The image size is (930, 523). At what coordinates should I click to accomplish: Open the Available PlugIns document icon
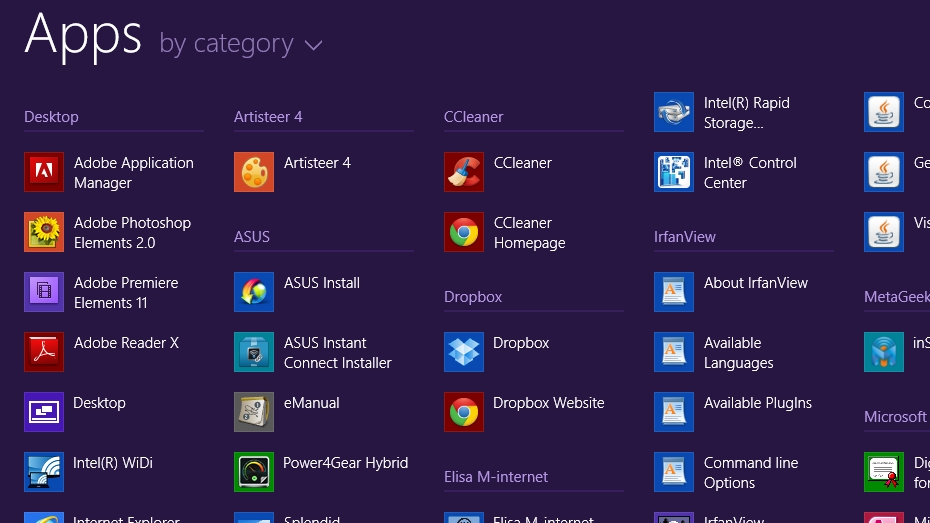pos(674,412)
